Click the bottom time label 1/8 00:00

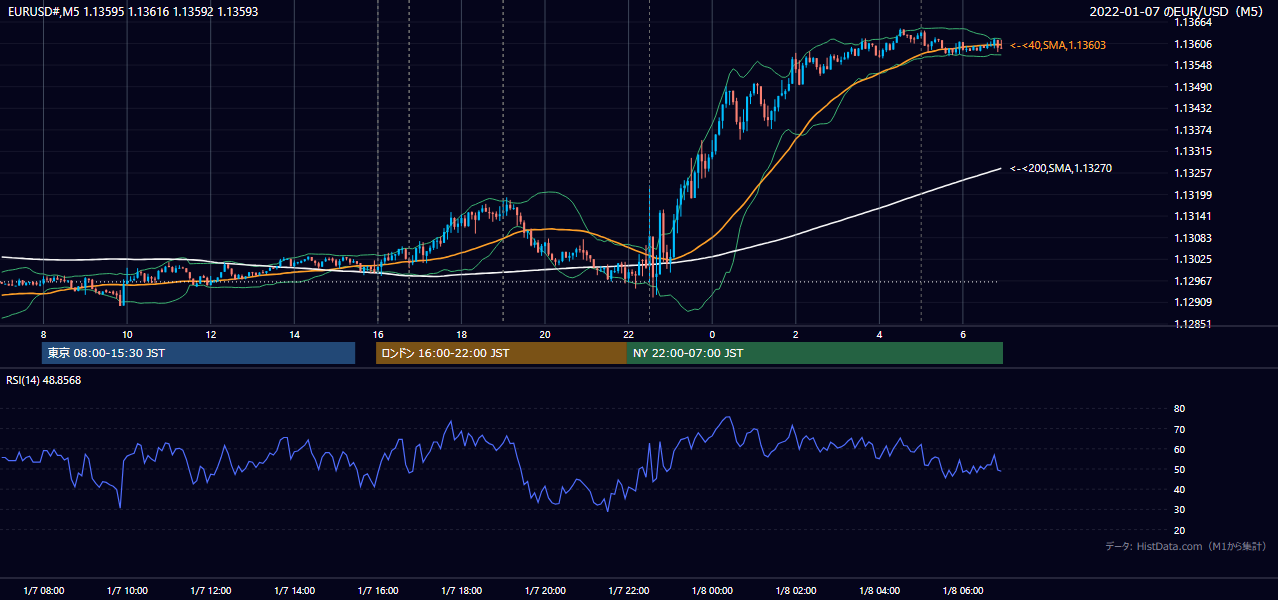pyautogui.click(x=712, y=591)
